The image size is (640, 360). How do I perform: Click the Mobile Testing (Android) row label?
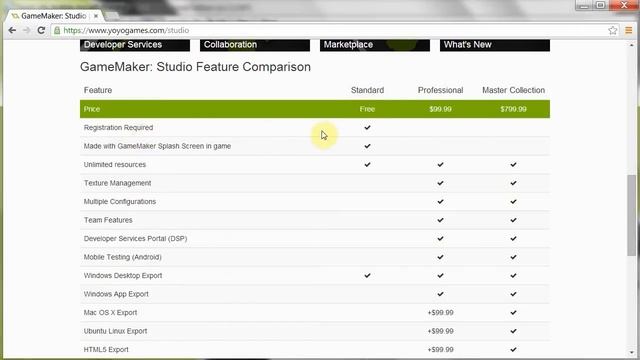(x=123, y=257)
